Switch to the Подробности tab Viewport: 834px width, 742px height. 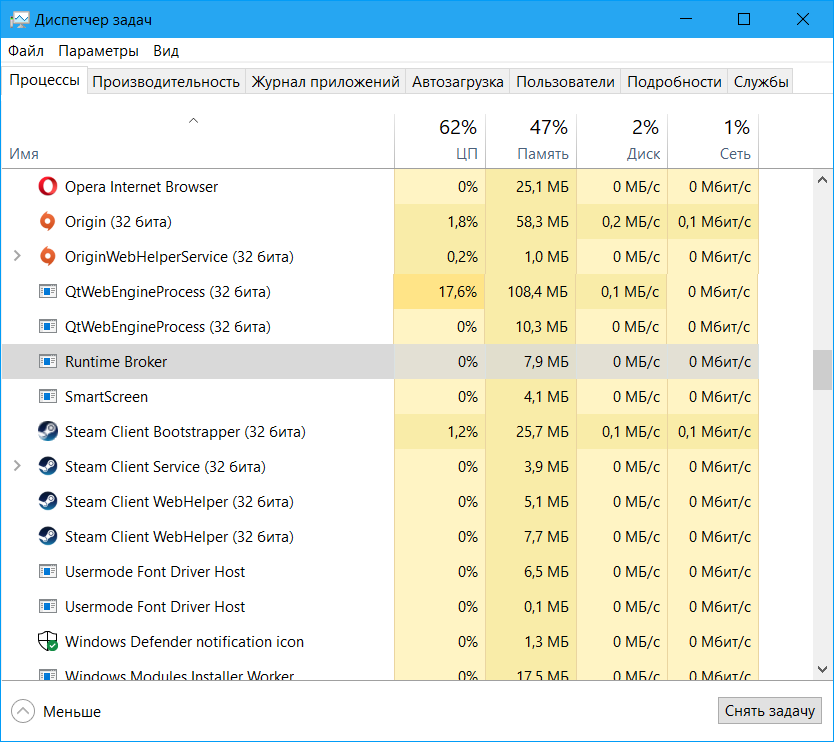674,82
